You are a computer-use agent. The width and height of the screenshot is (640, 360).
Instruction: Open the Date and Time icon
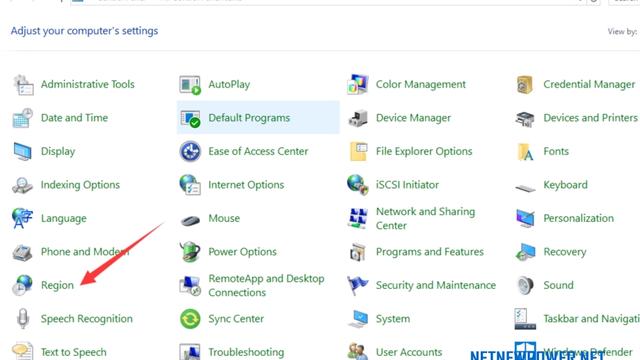[x=23, y=118]
